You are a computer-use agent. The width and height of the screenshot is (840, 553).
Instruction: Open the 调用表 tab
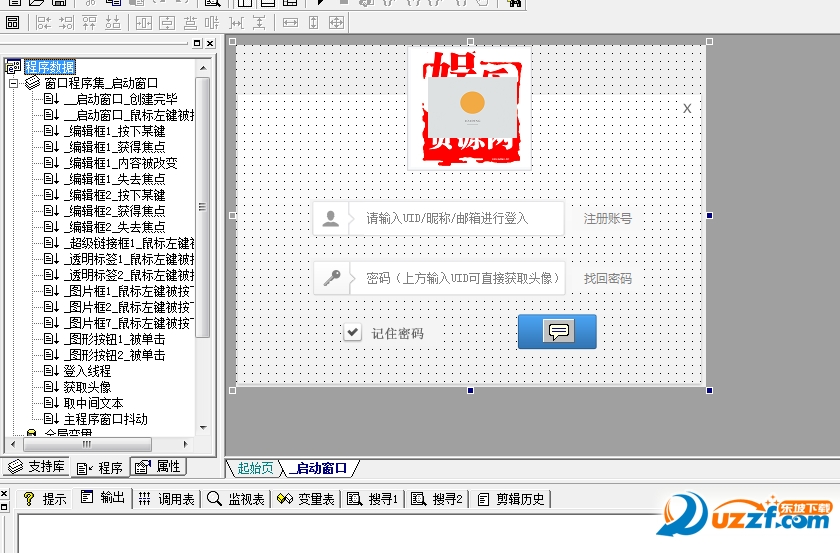tap(166, 499)
